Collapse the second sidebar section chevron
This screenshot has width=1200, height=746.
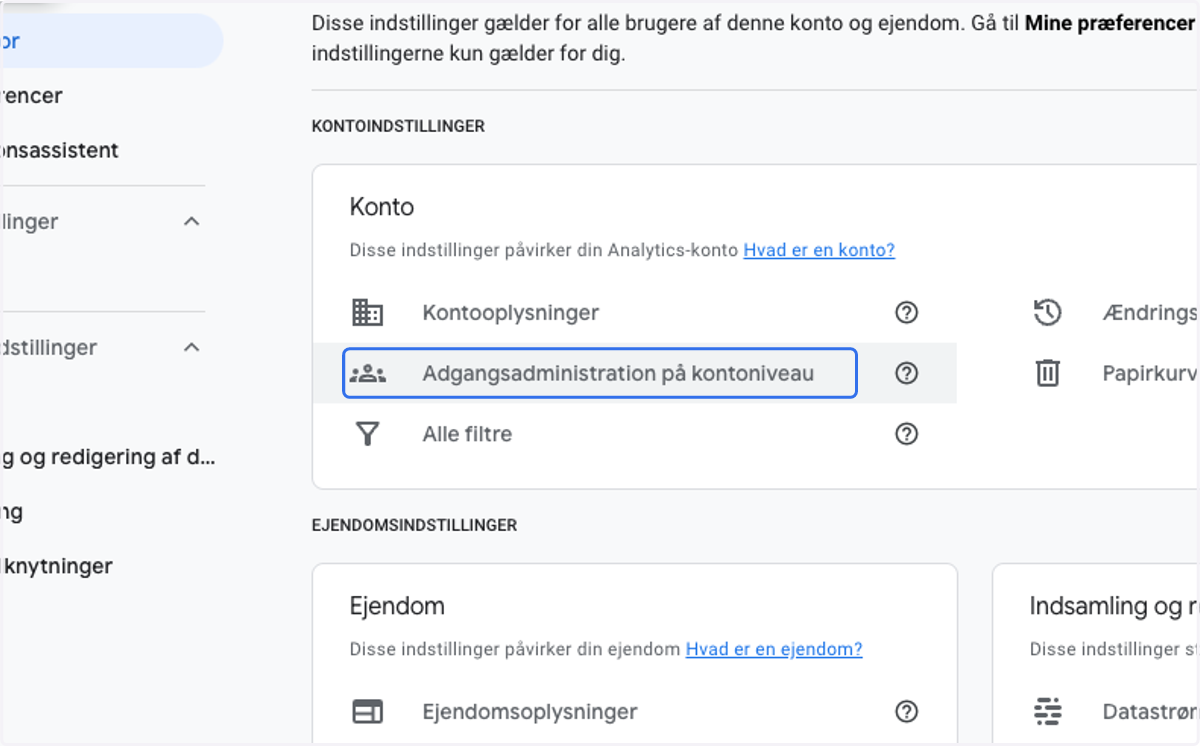click(x=192, y=347)
